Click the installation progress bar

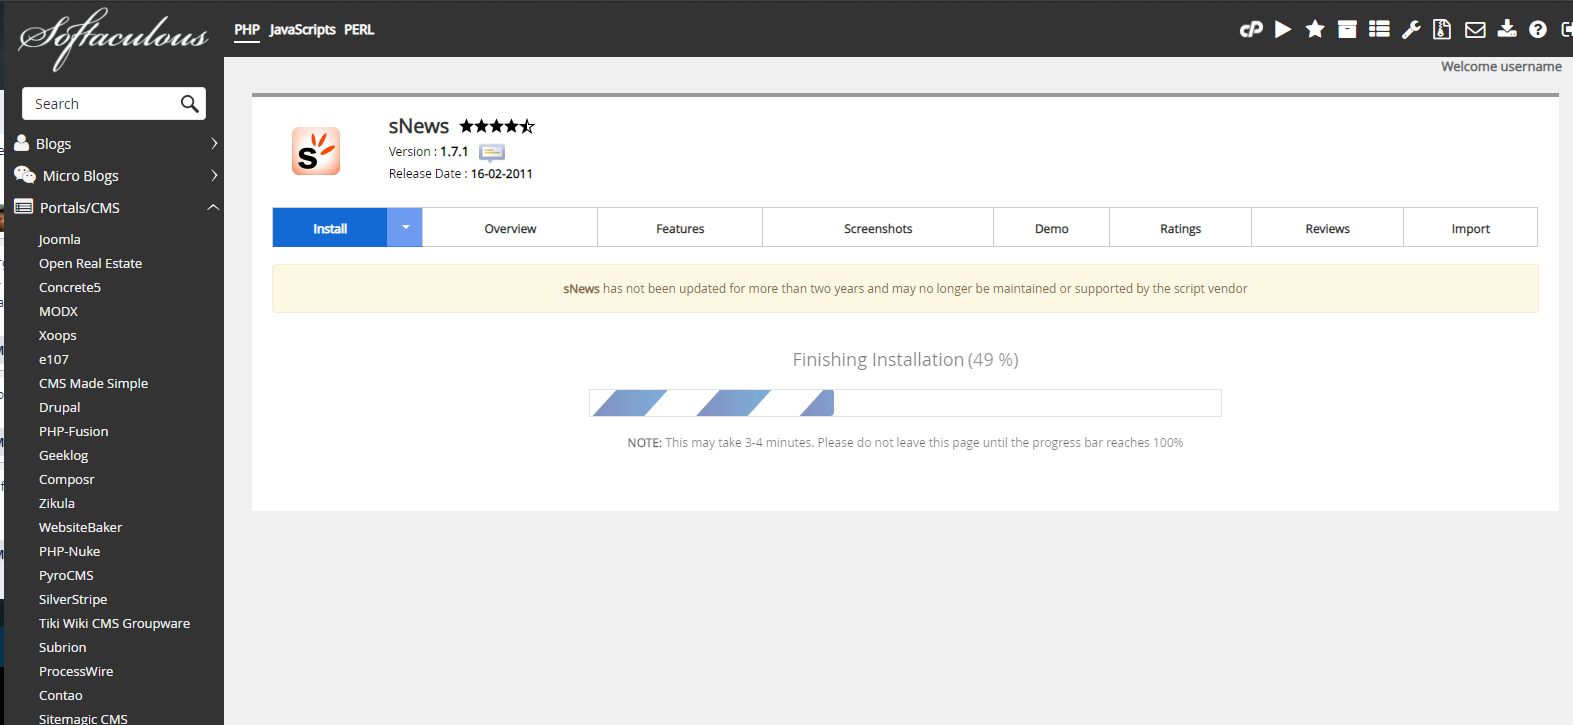point(906,403)
